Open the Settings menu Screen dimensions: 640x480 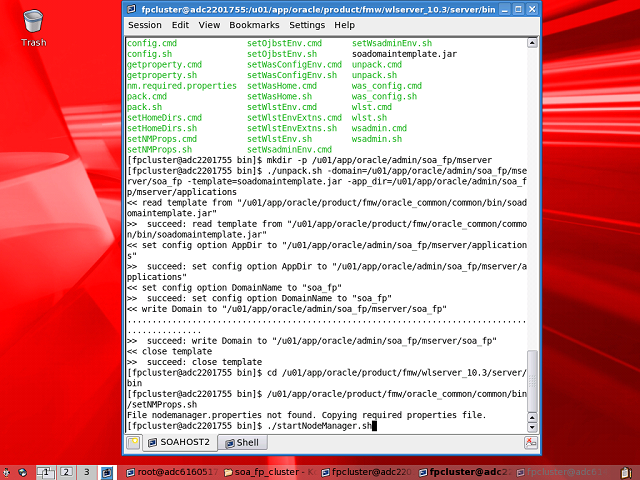coord(307,25)
